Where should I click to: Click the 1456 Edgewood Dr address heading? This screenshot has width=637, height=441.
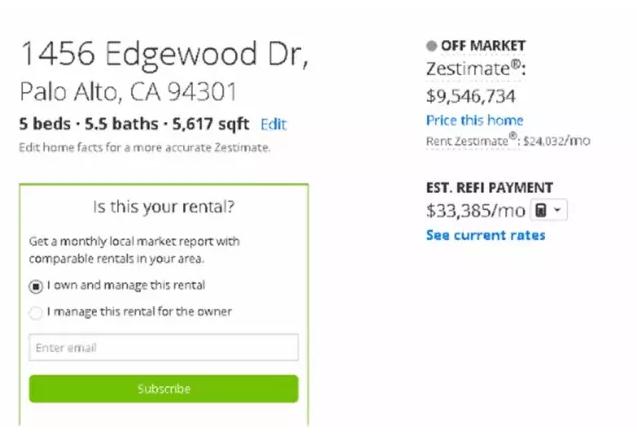click(x=163, y=54)
